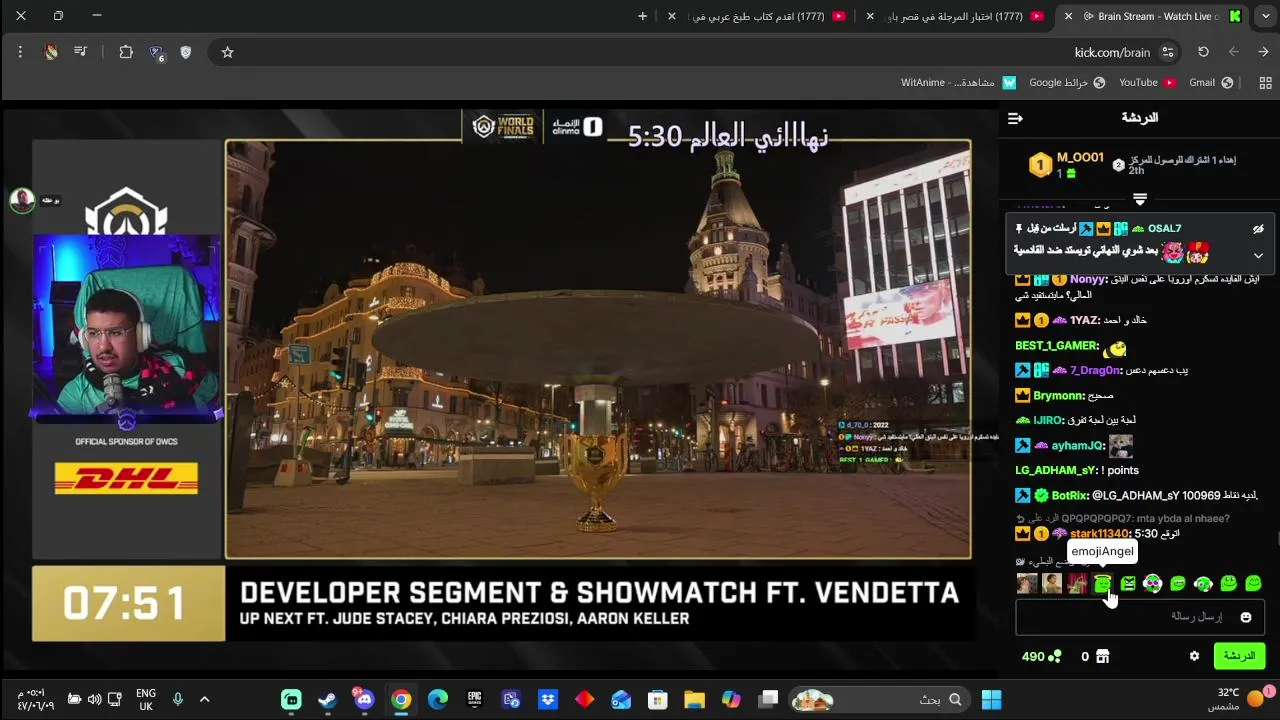Open a new browser tab
This screenshot has width=1280, height=720.
[642, 16]
